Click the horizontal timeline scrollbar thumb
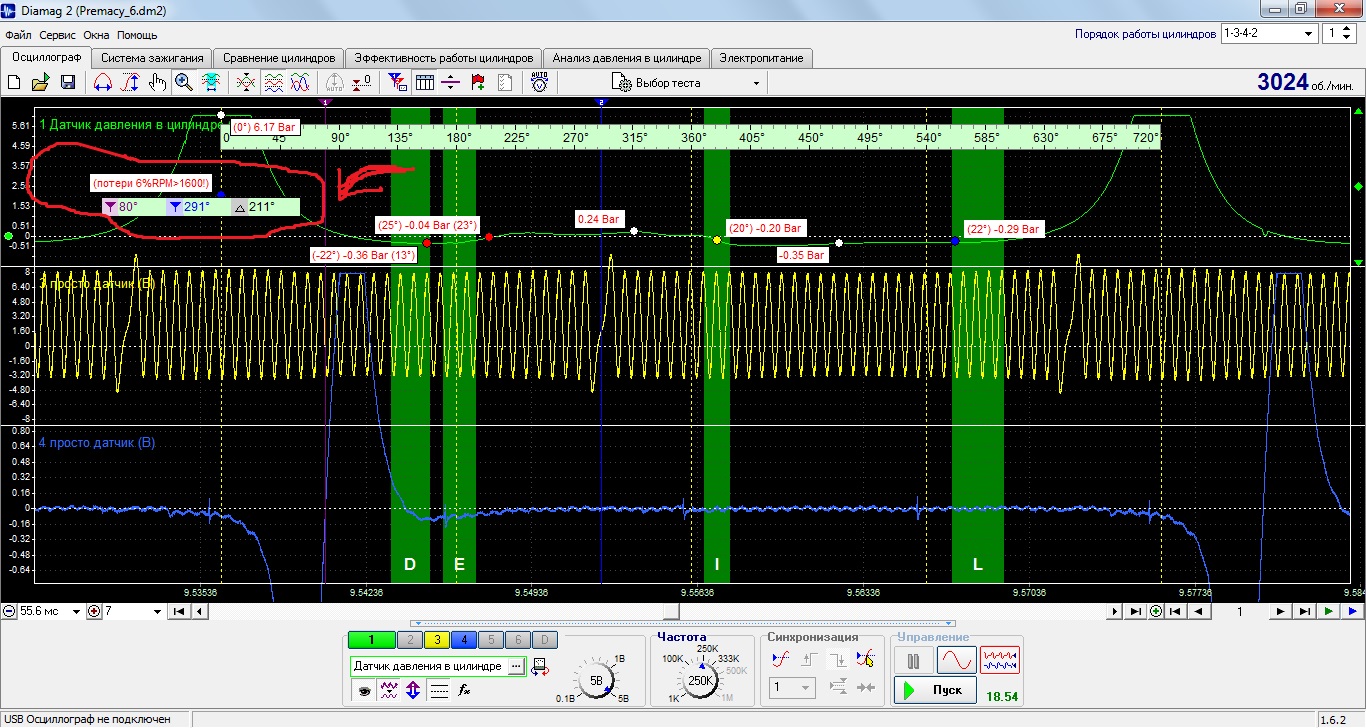Screen dimensions: 1366x728 coord(671,611)
